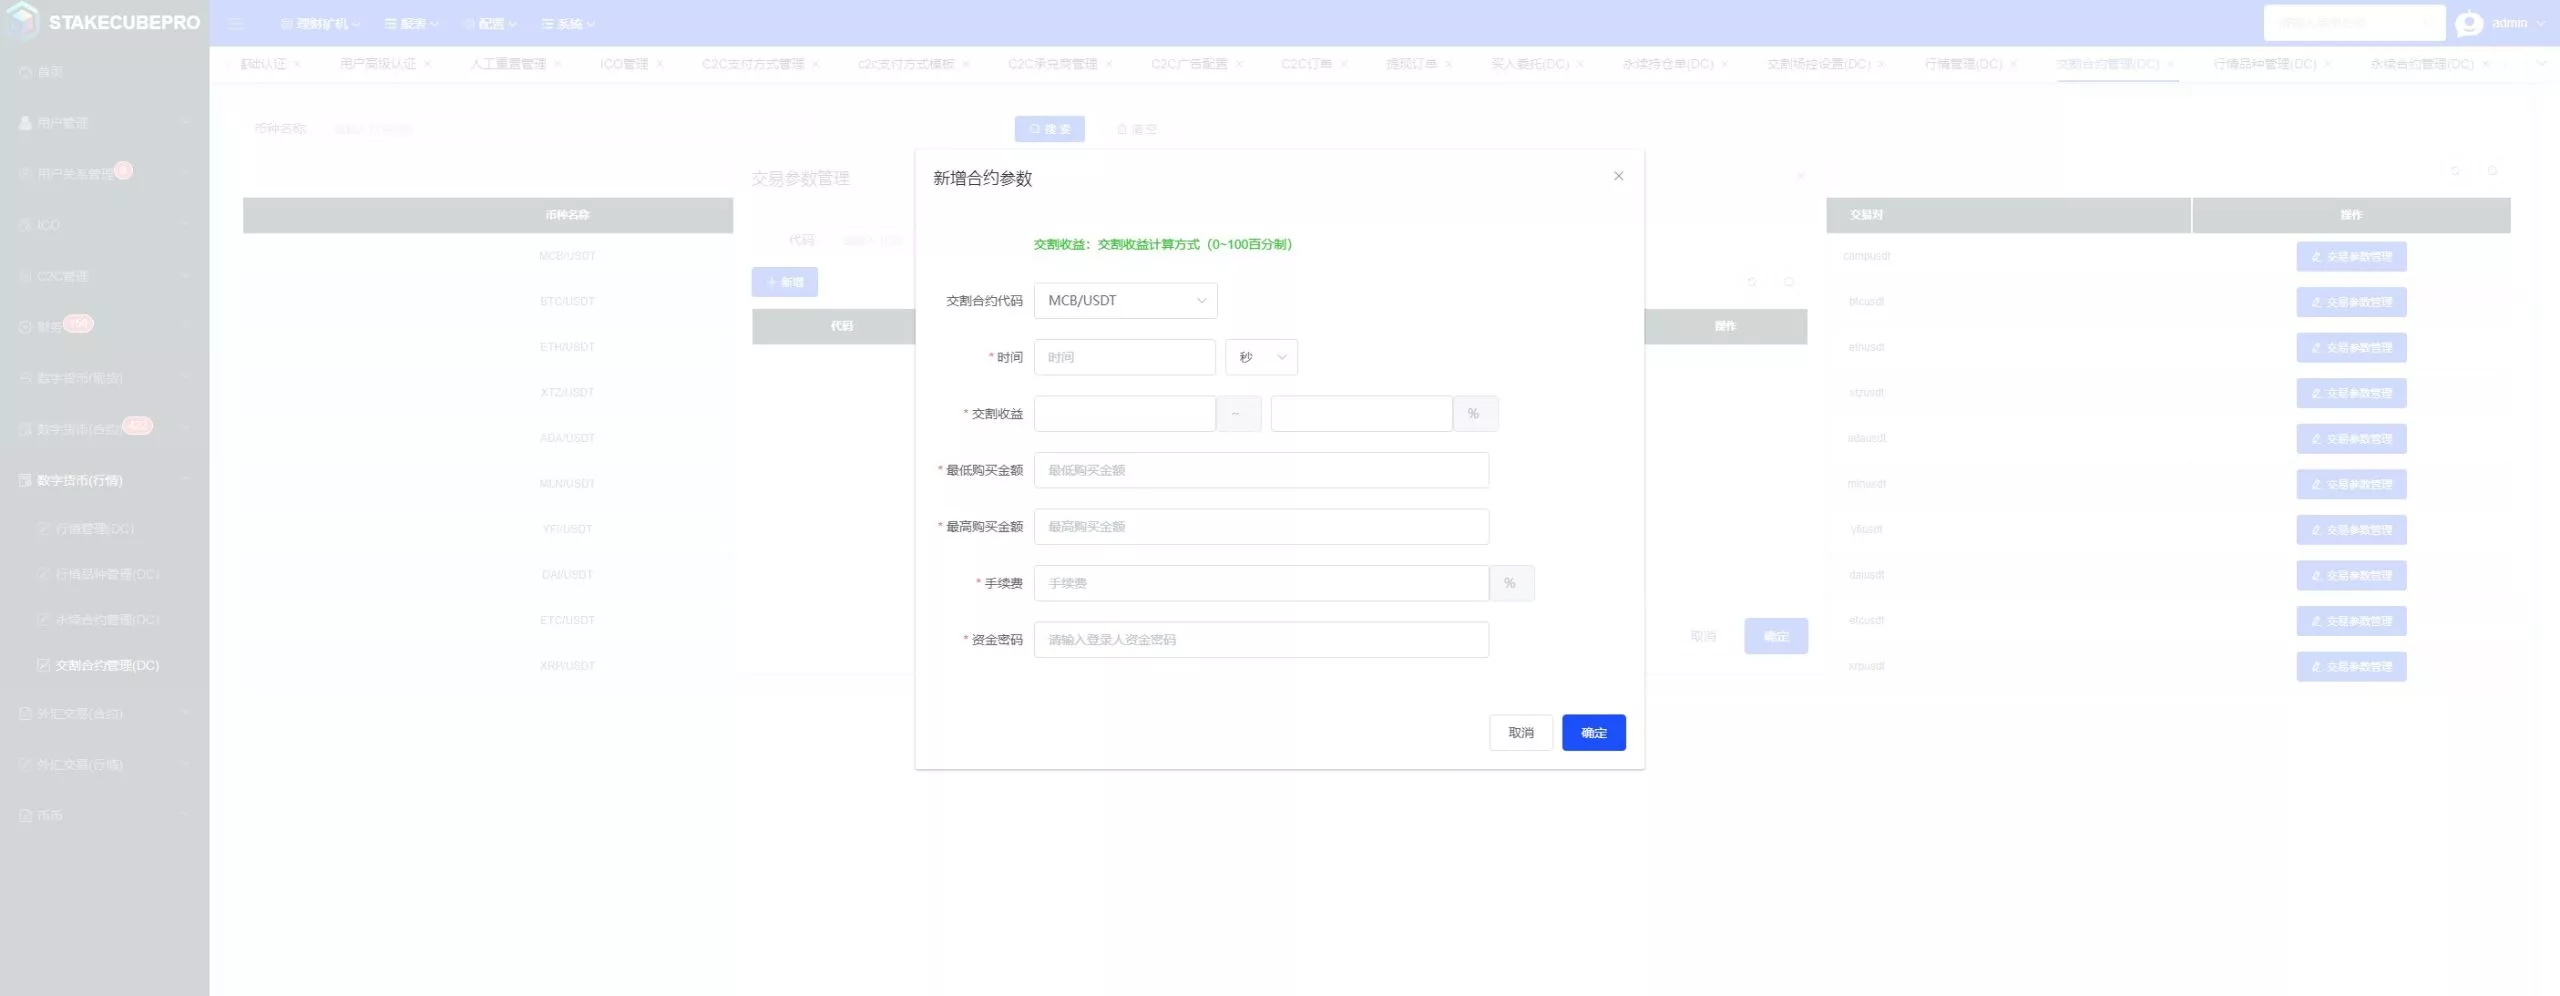The height and width of the screenshot is (996, 2560).
Task: Switch to the C2C订单 tab
Action: tap(1306, 63)
